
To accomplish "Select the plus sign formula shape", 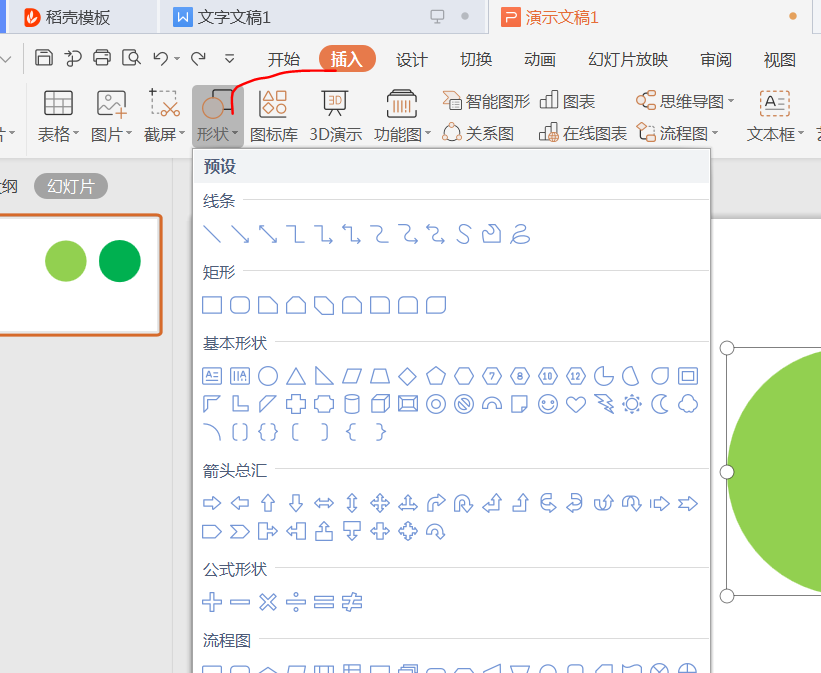I will pyautogui.click(x=212, y=602).
